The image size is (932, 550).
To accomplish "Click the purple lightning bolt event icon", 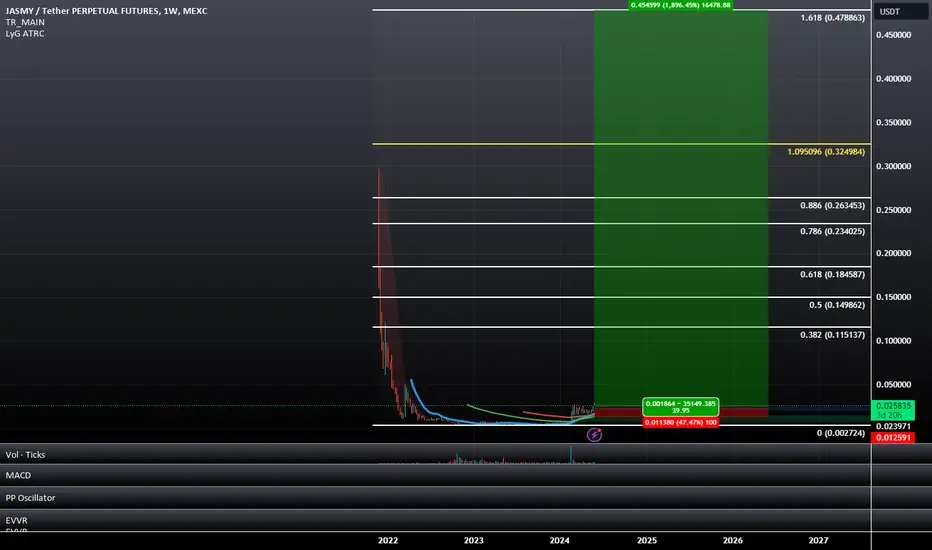I will pyautogui.click(x=594, y=435).
